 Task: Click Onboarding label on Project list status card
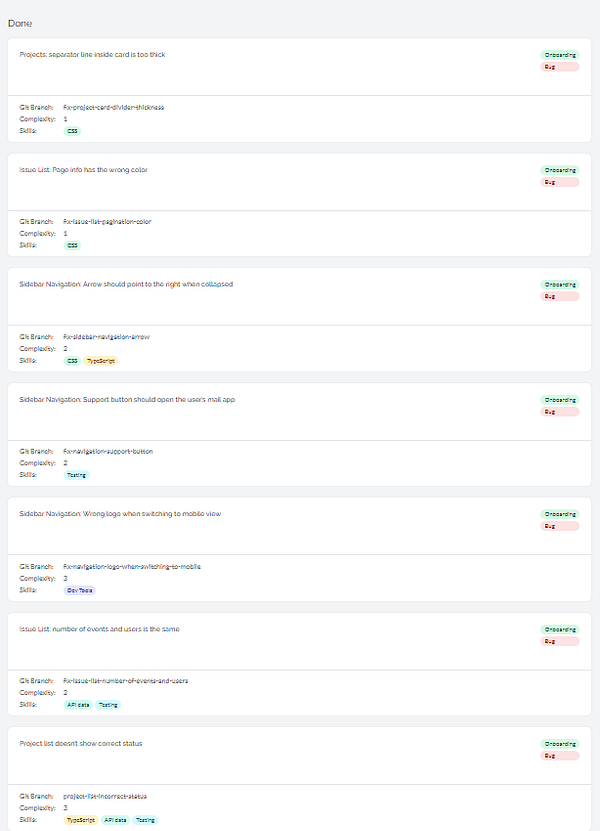coord(559,744)
